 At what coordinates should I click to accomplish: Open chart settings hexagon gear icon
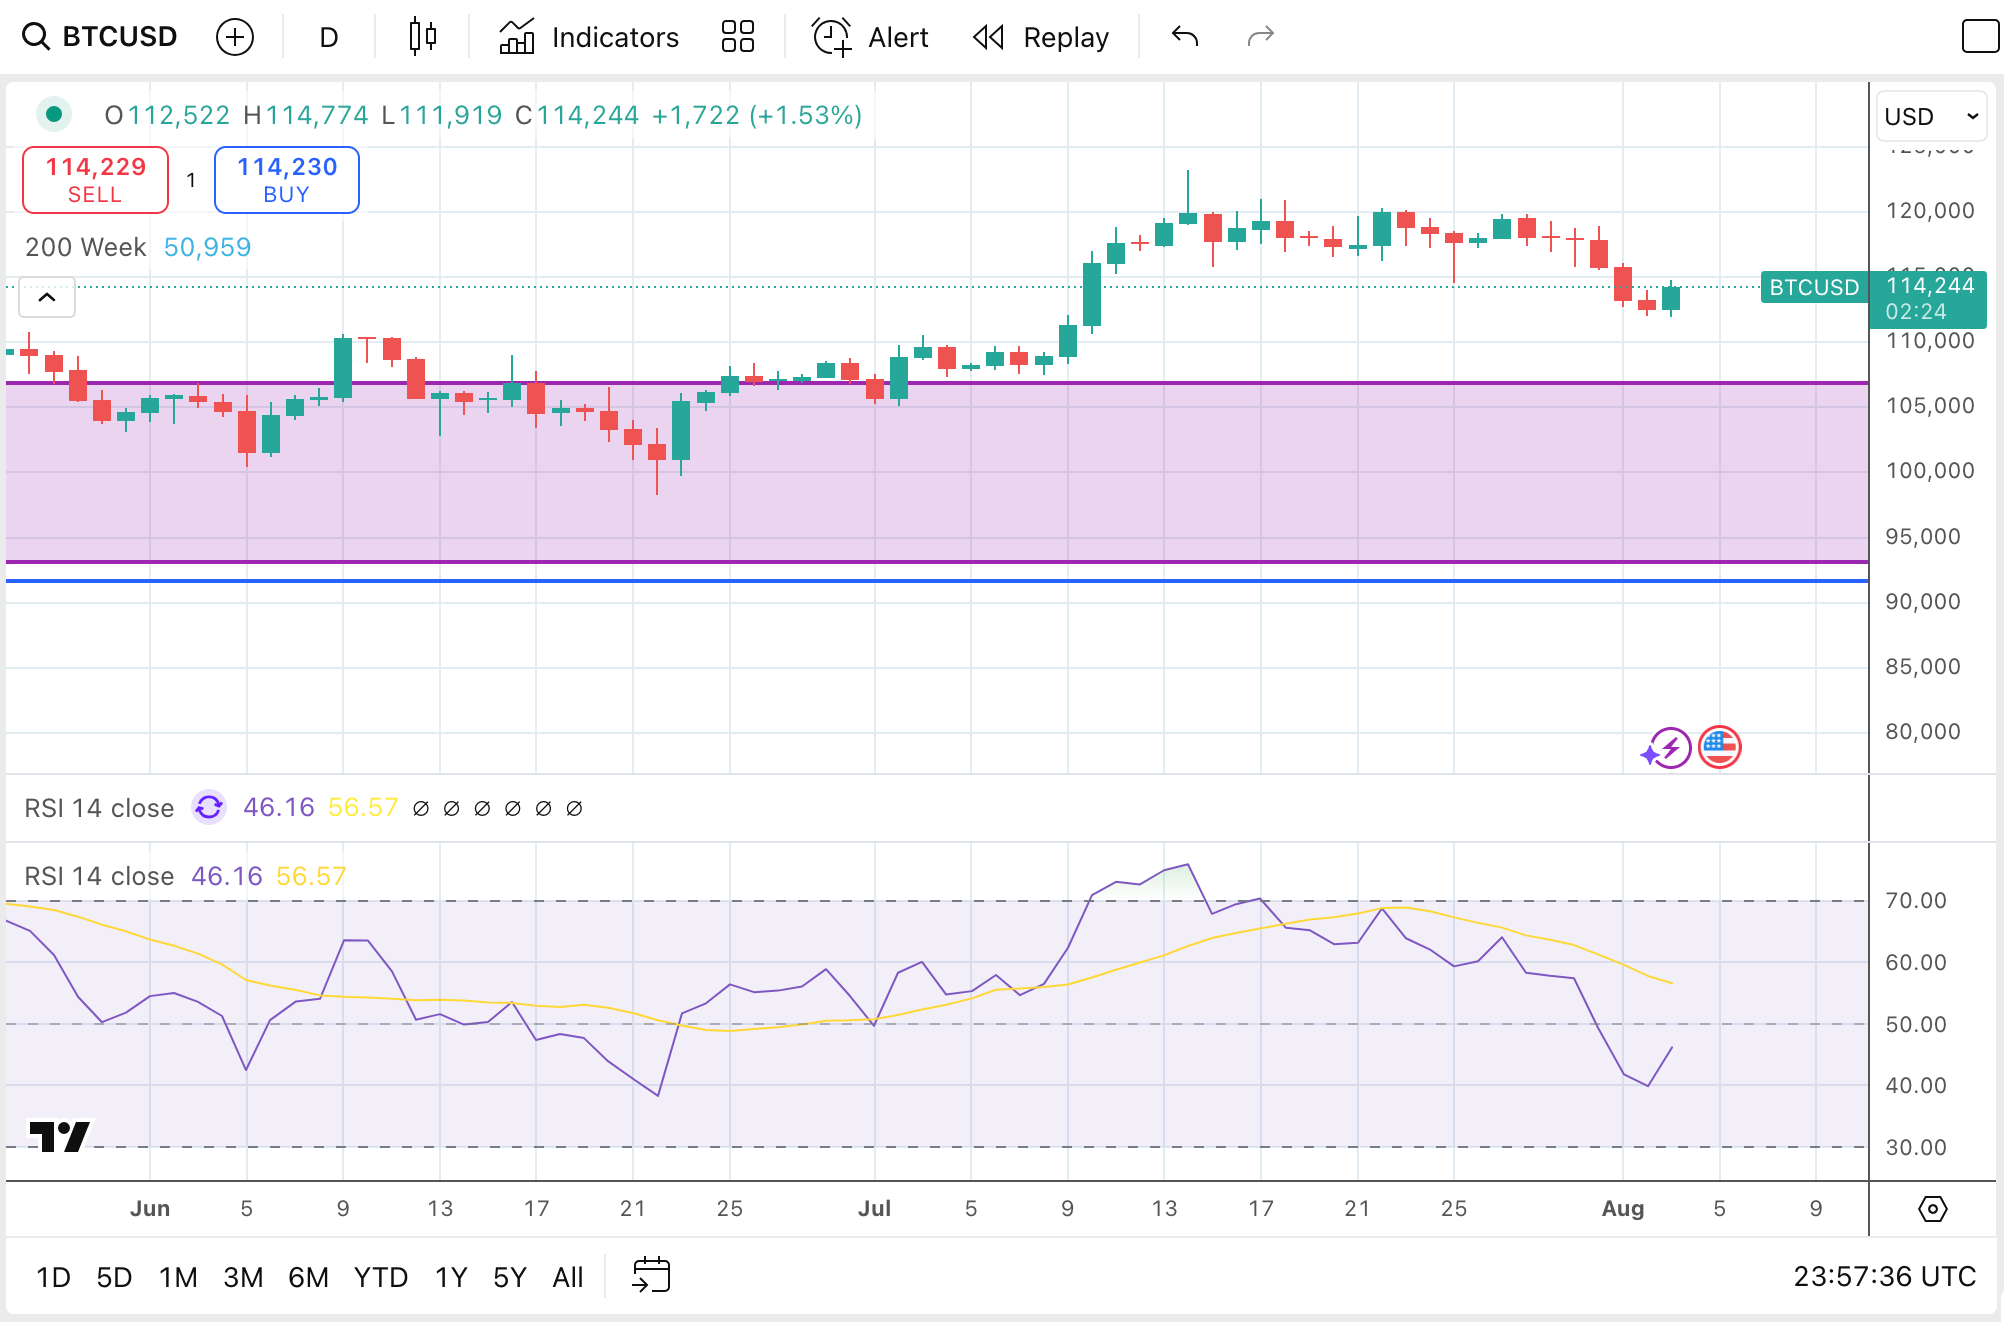[x=1932, y=1209]
